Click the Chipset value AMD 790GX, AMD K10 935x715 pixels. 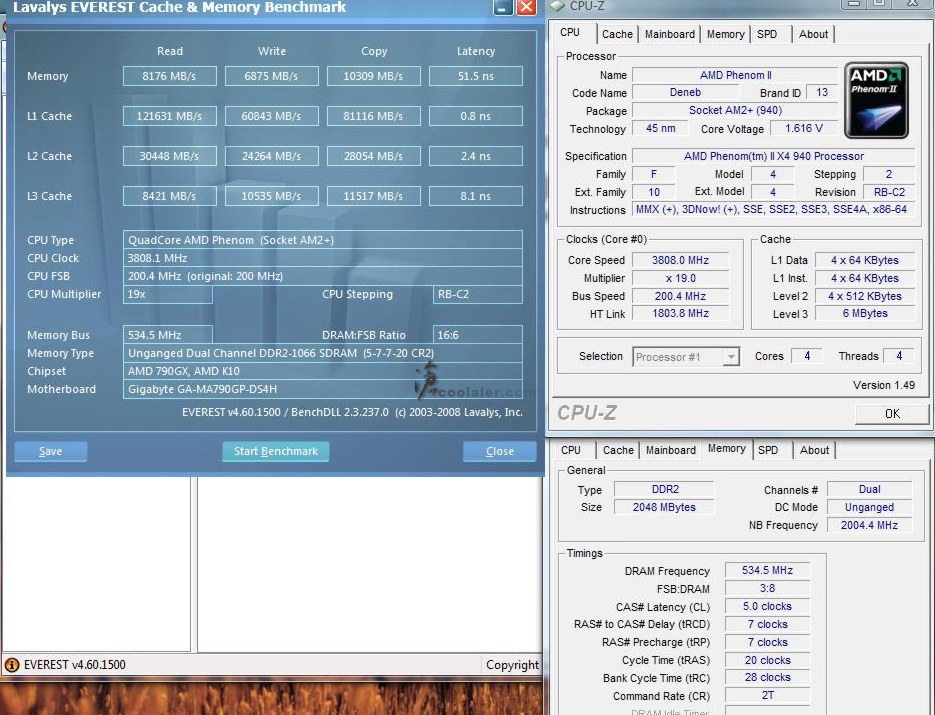tap(323, 371)
